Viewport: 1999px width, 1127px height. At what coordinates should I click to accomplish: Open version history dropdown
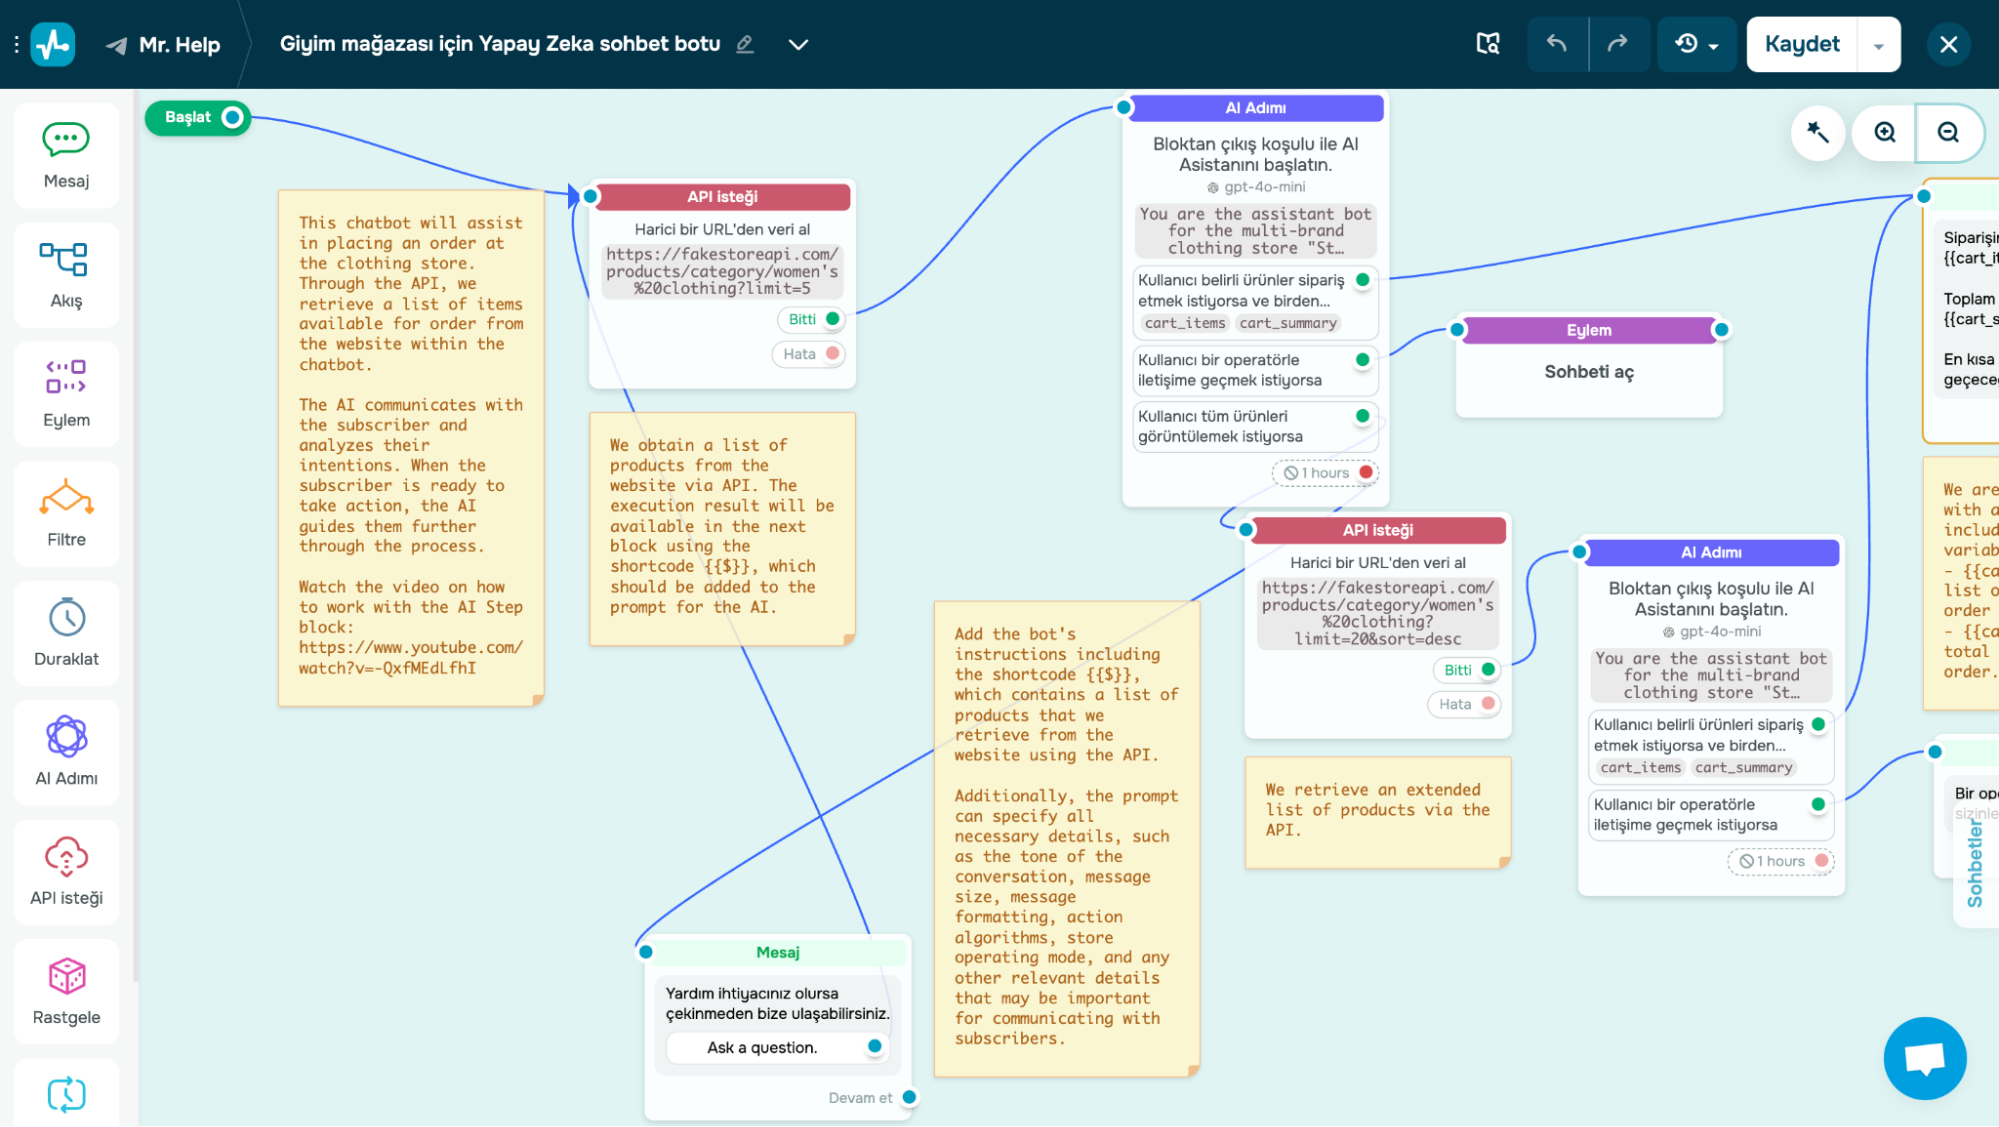[x=1696, y=44]
